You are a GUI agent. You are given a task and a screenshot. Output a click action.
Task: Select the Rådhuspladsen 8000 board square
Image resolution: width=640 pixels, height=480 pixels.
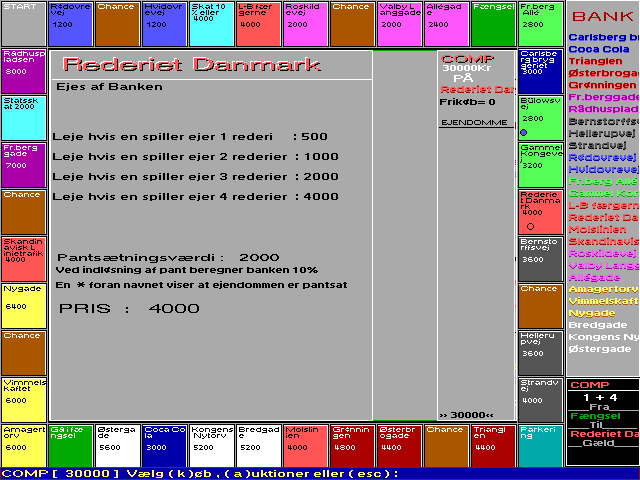coord(24,71)
